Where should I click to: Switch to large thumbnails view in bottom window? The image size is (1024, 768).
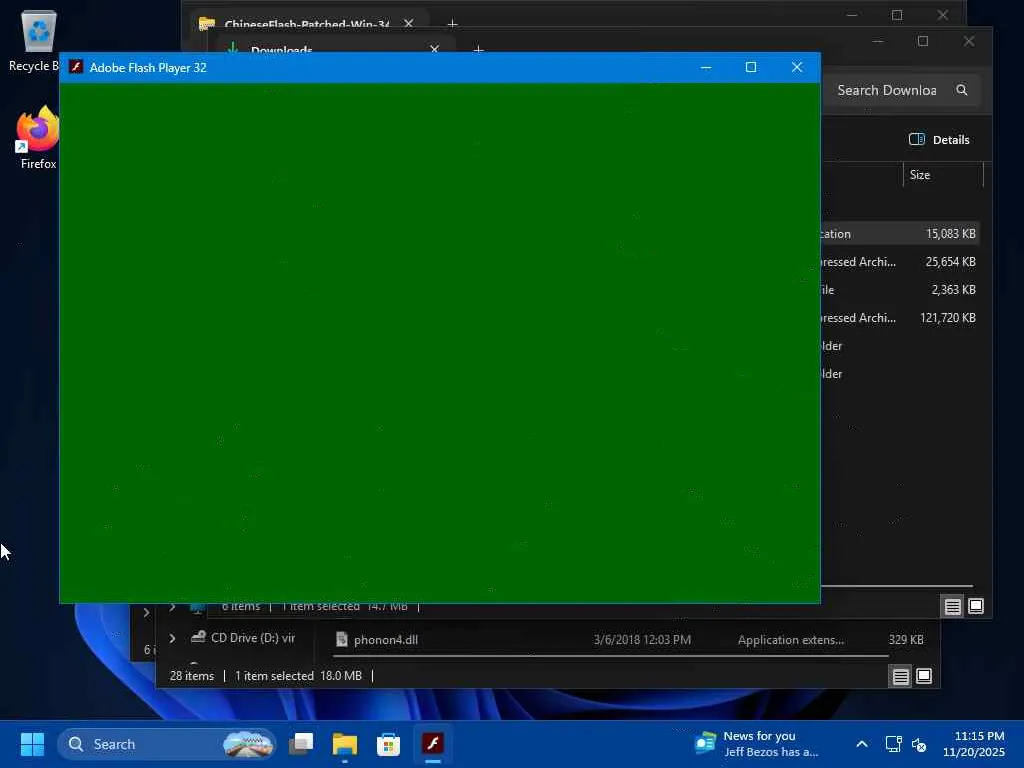pyautogui.click(x=923, y=676)
